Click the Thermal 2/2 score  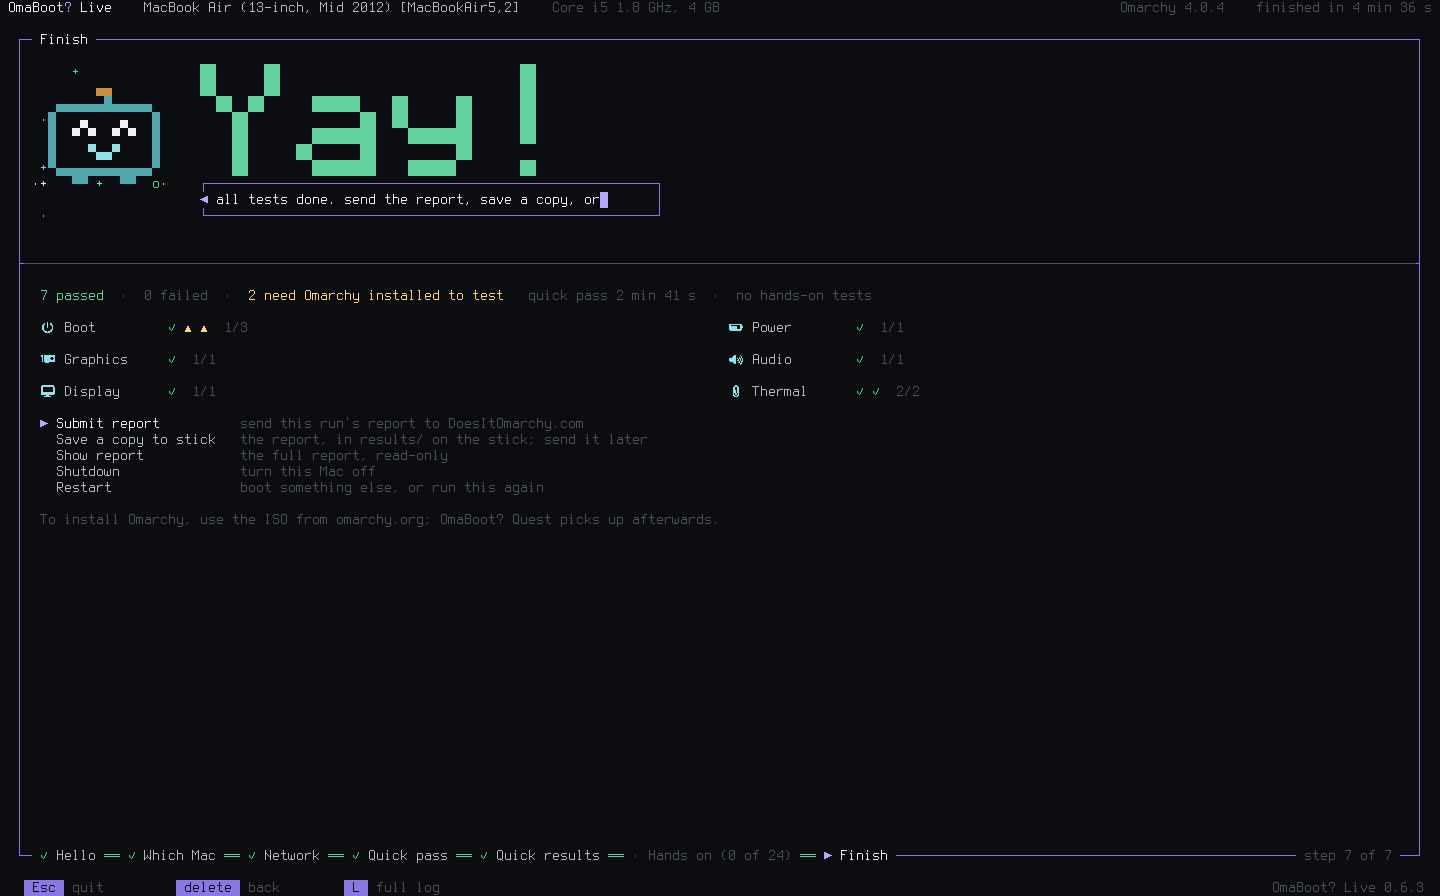(x=908, y=391)
